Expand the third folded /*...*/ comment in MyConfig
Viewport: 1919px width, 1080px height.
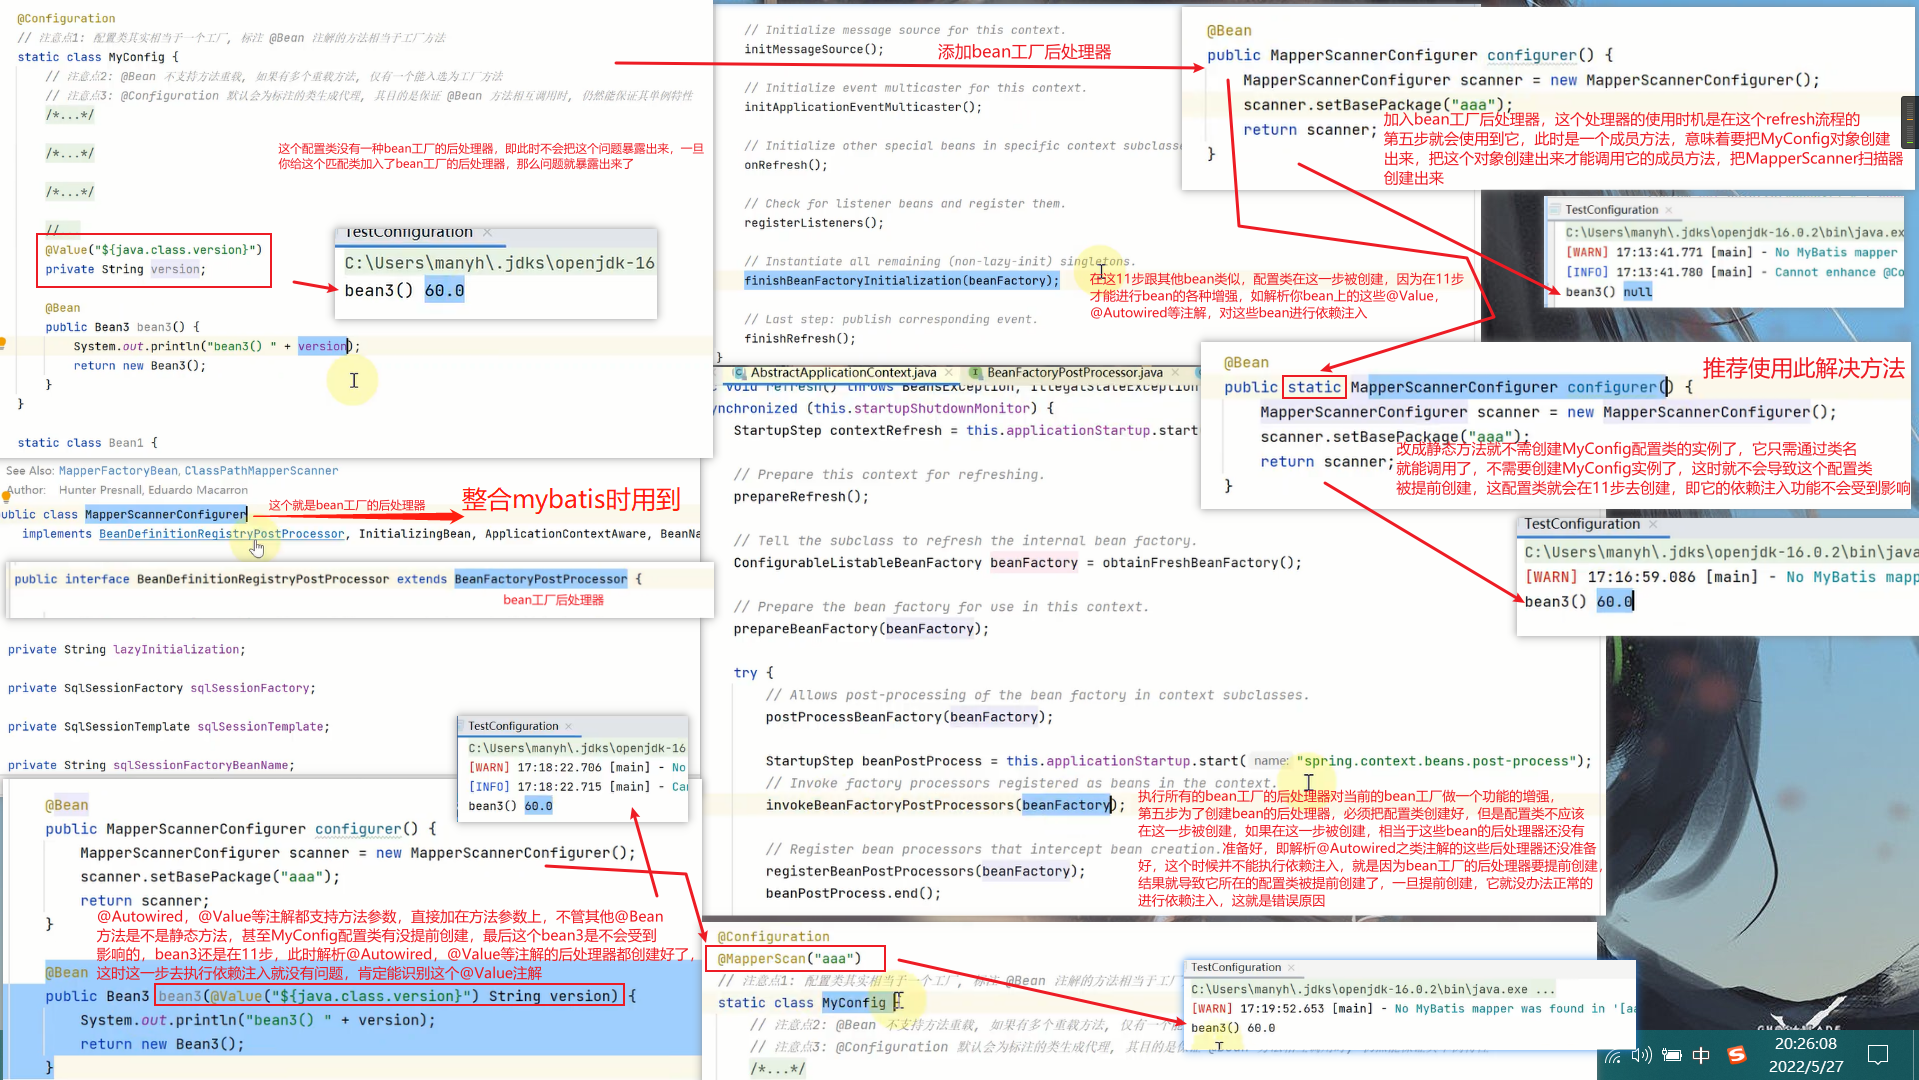pos(70,192)
